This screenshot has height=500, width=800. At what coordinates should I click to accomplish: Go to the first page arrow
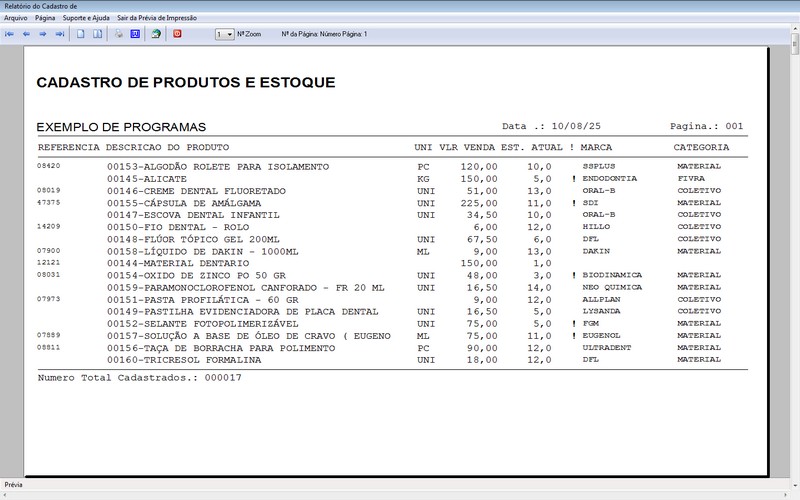click(10, 34)
